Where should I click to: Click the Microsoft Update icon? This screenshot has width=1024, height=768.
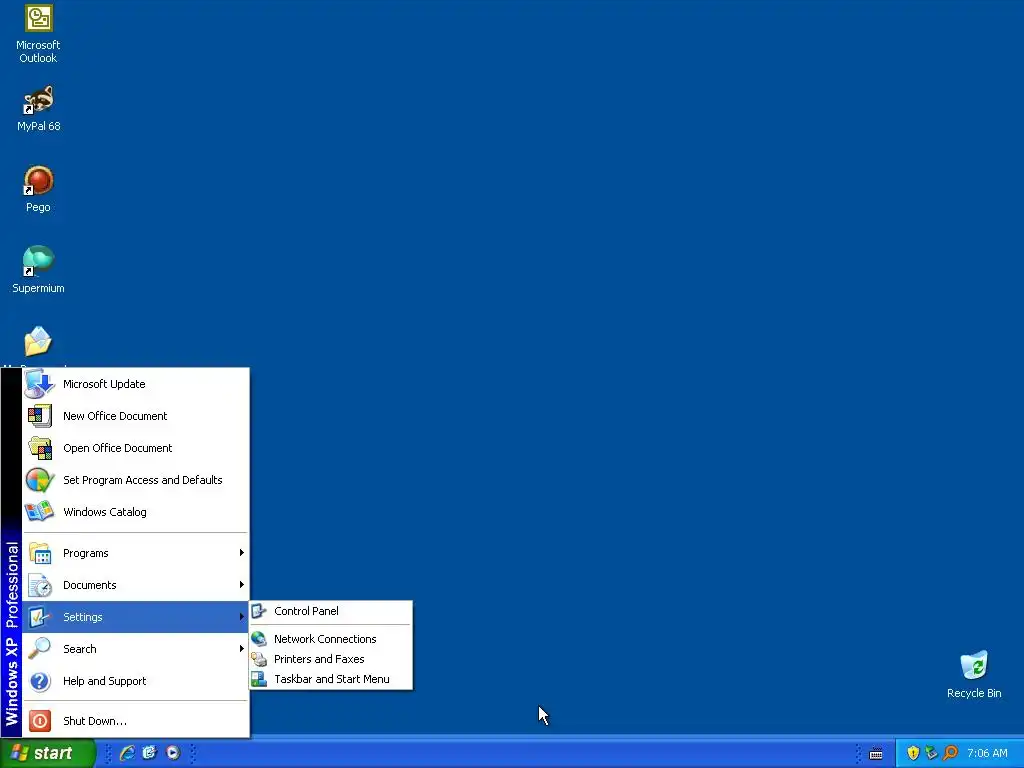39,384
